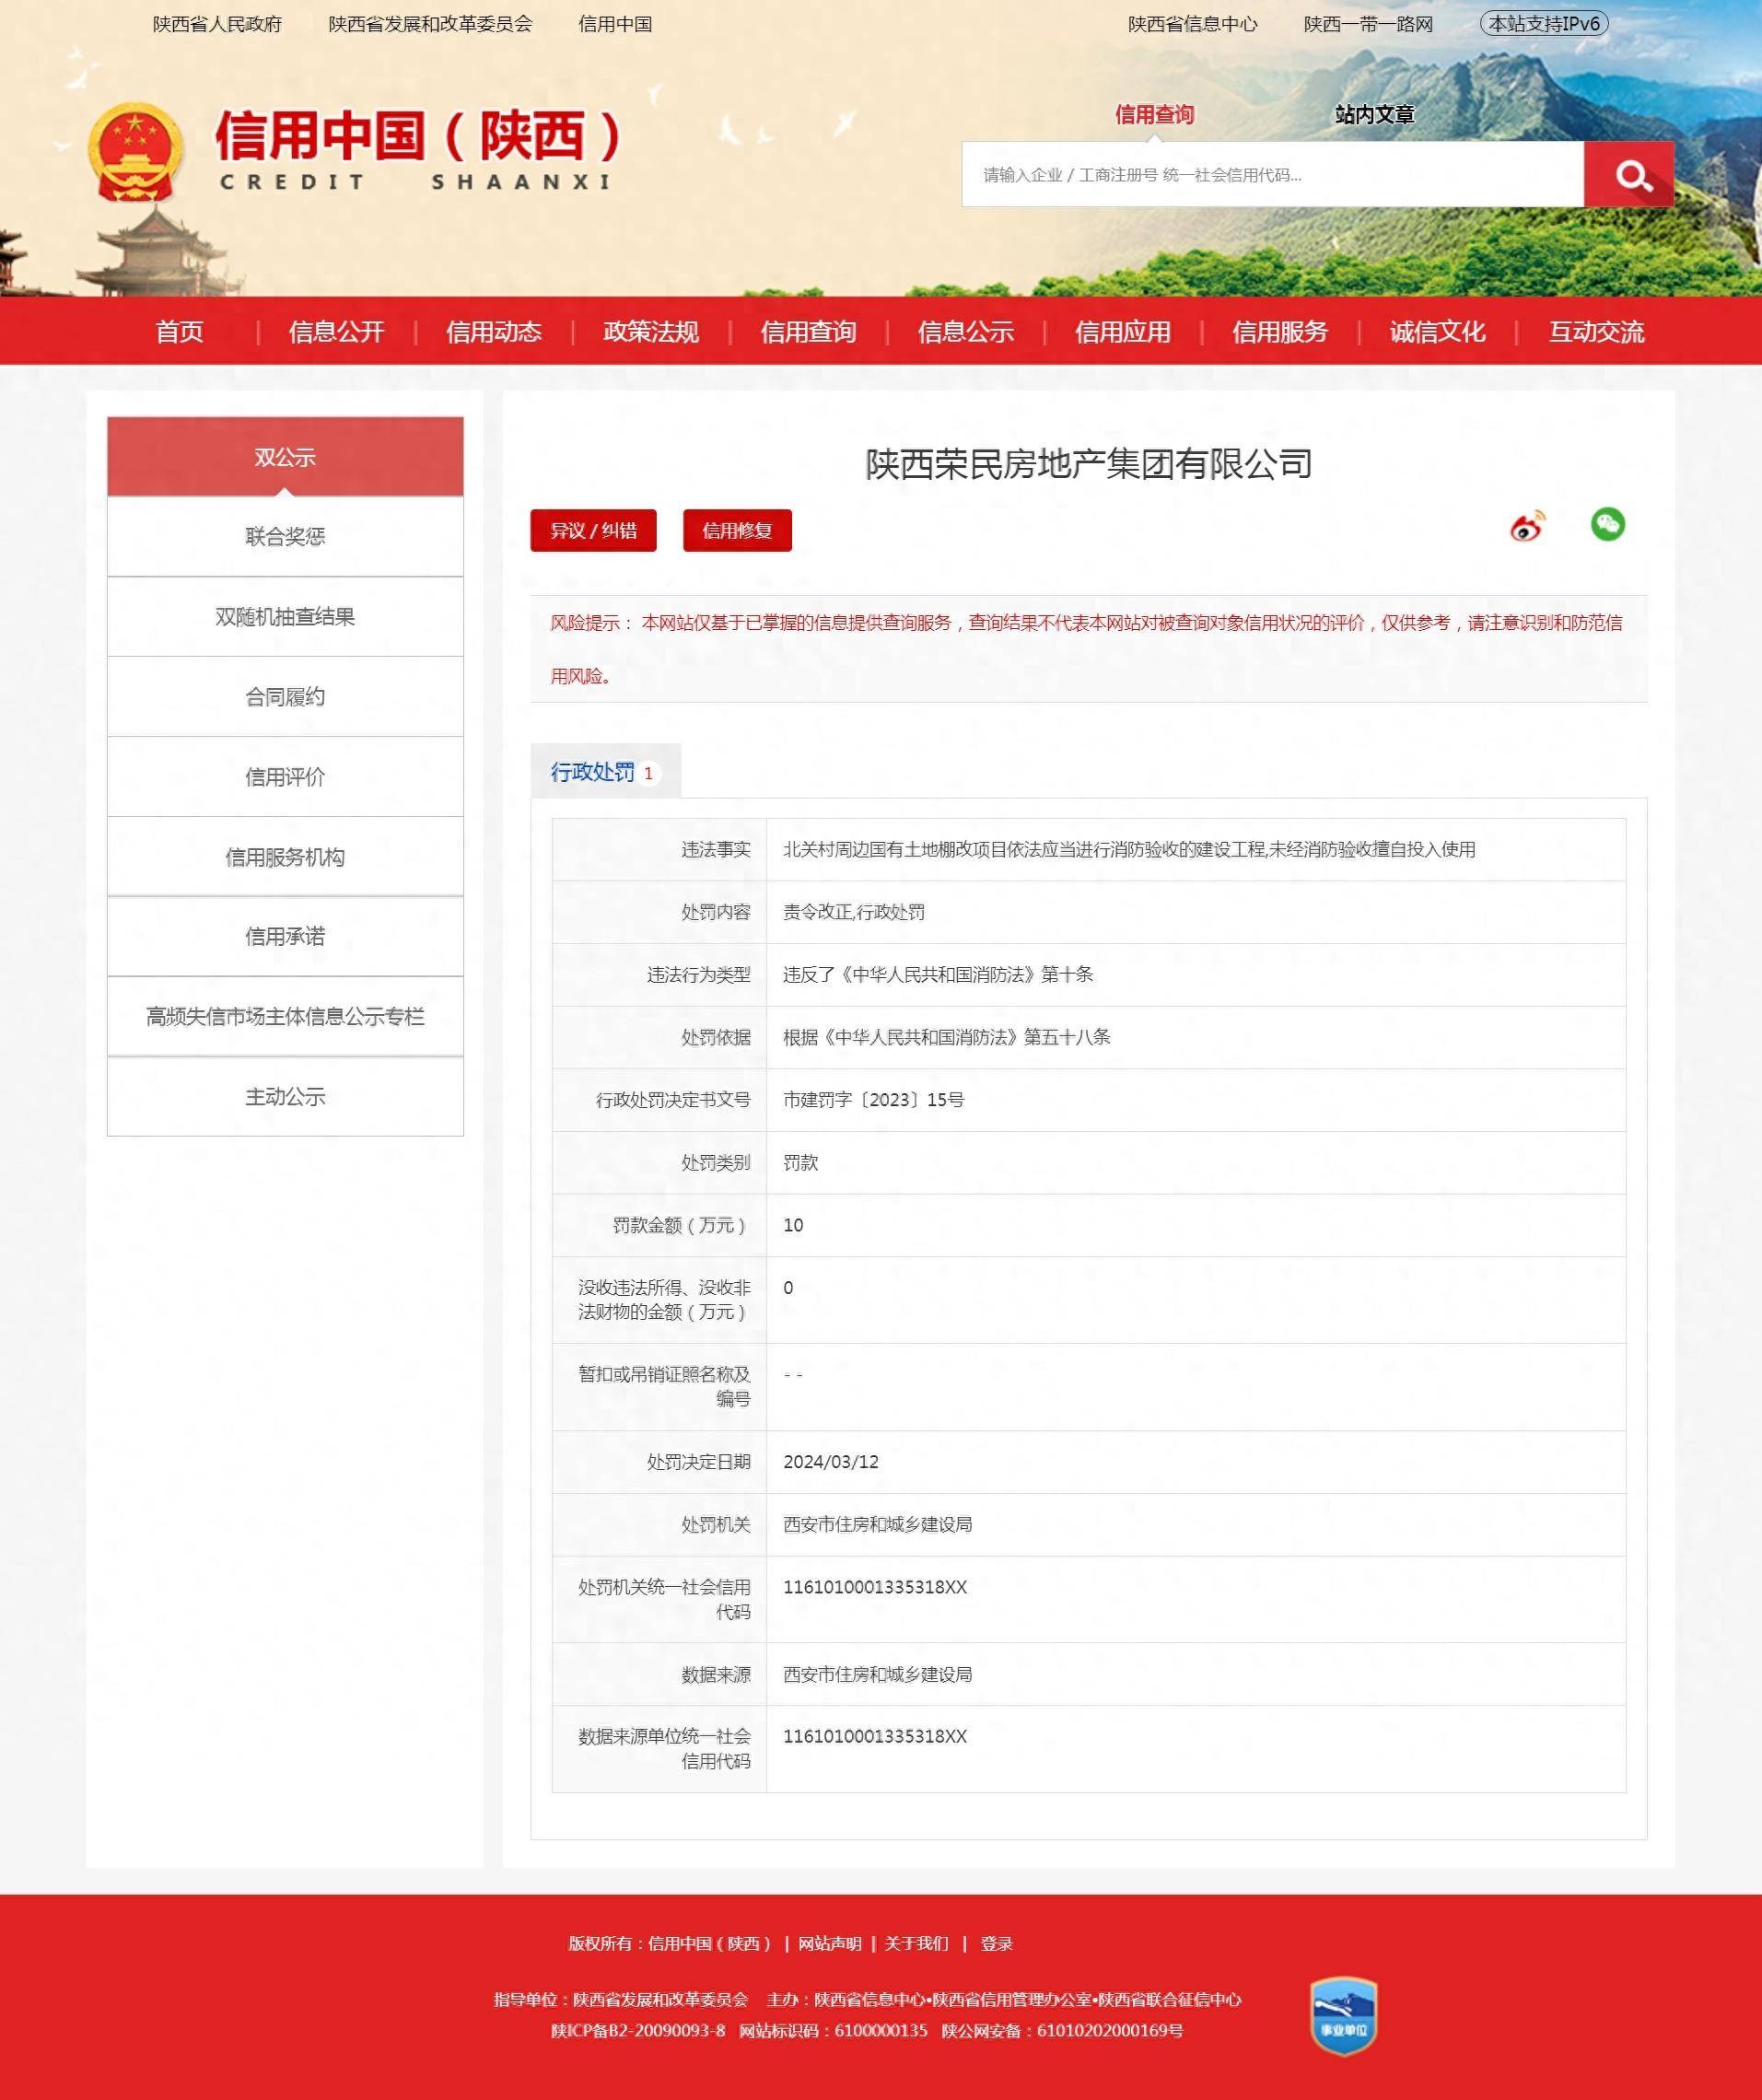
Task: Share page via Weibo icon
Action: [x=1526, y=525]
